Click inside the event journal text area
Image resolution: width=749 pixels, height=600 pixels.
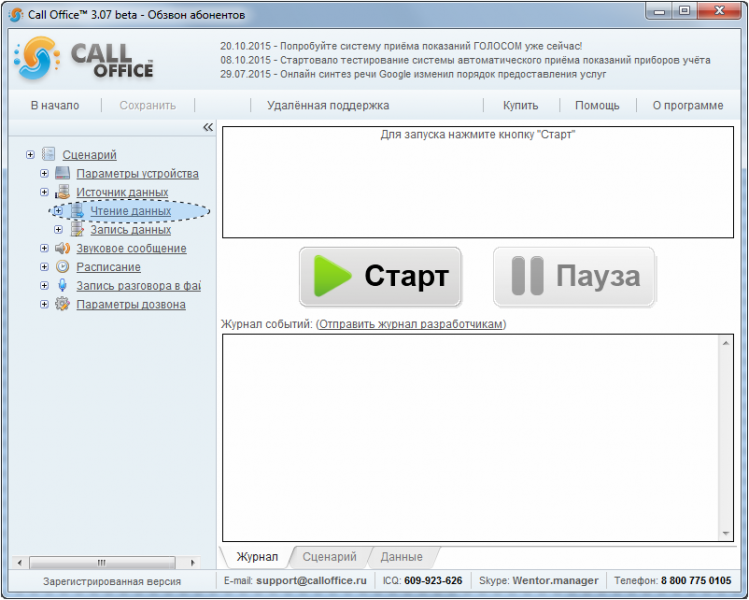[471, 438]
